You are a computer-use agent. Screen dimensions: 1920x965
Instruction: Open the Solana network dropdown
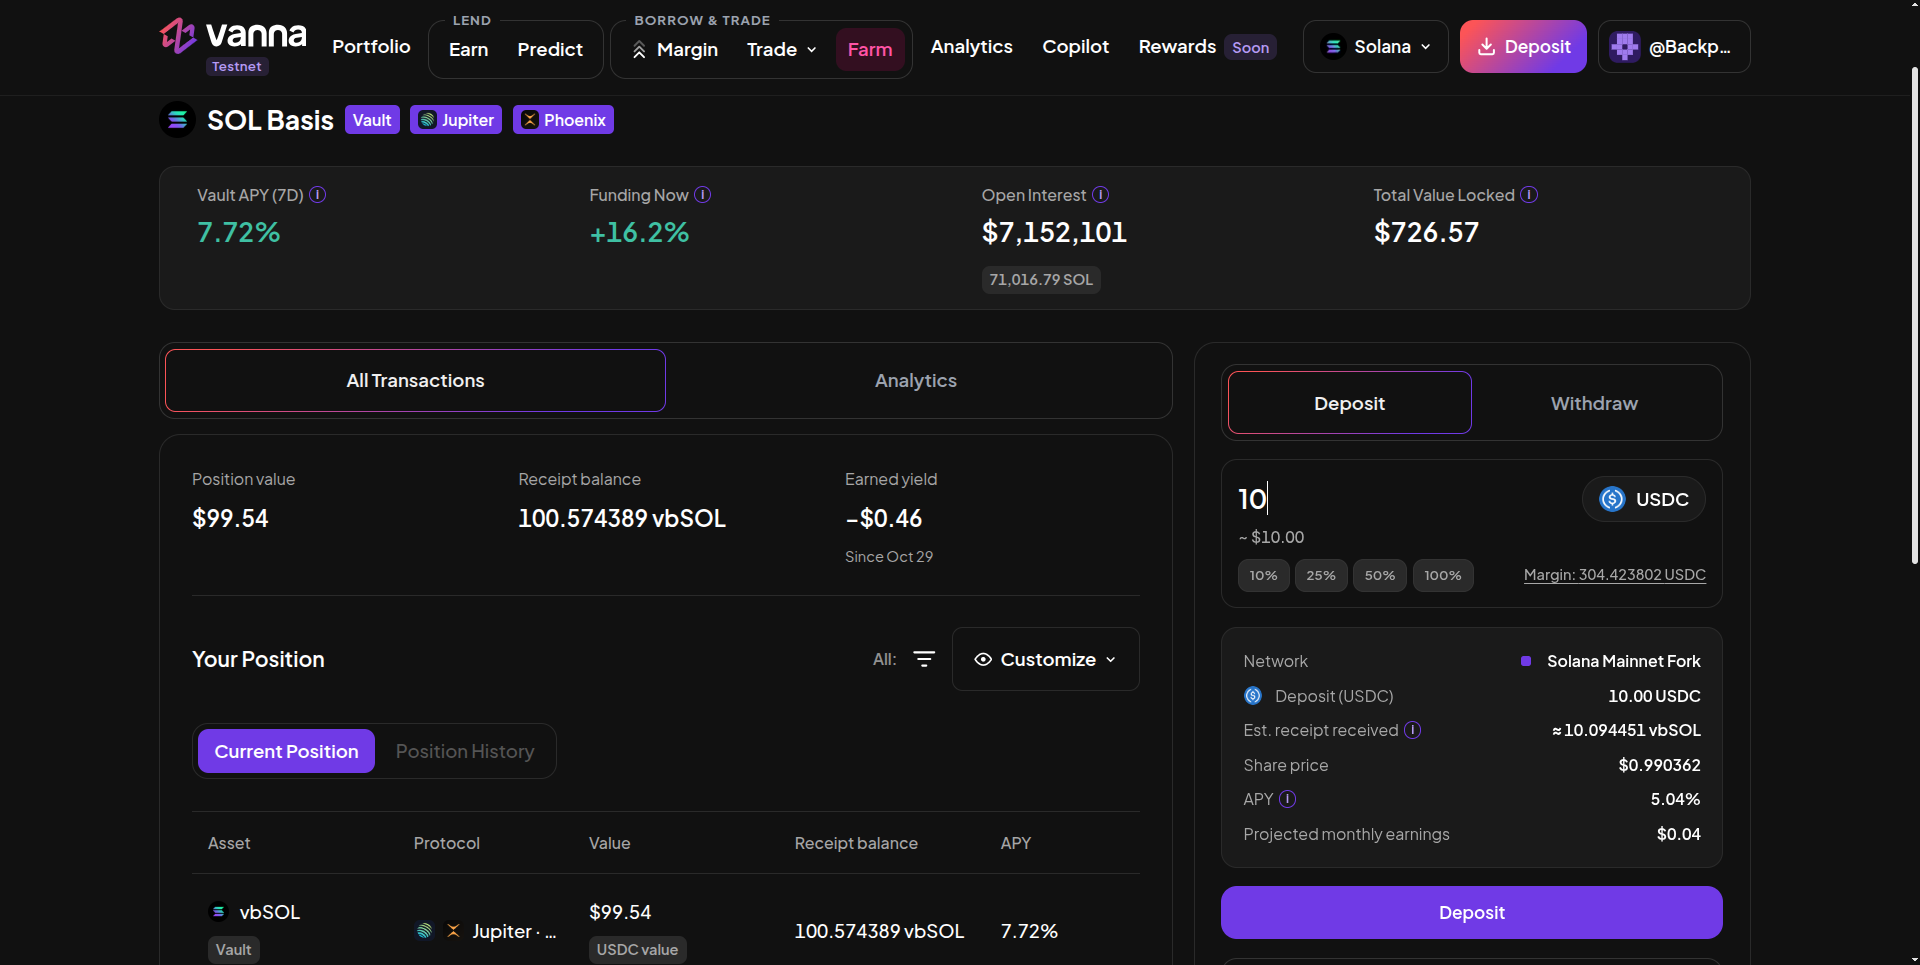(x=1376, y=47)
